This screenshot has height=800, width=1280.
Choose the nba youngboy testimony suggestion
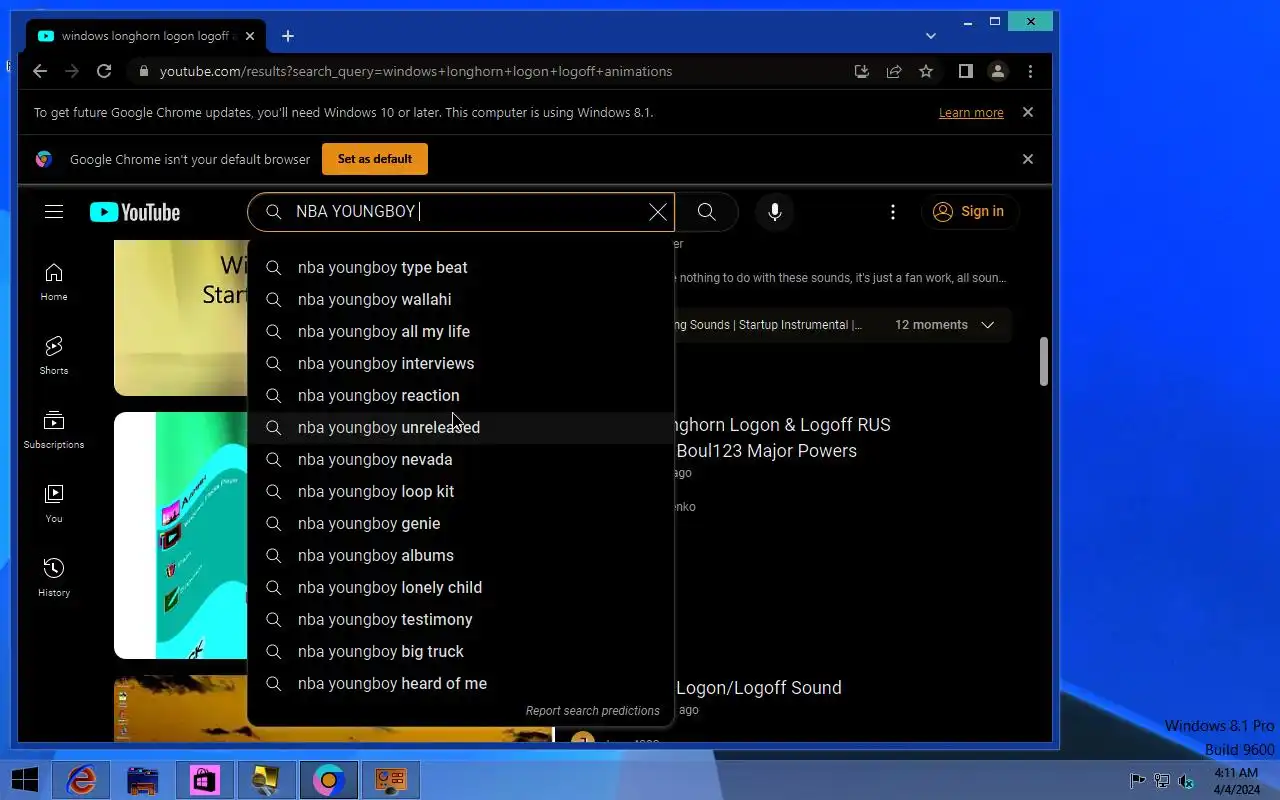click(x=461, y=619)
